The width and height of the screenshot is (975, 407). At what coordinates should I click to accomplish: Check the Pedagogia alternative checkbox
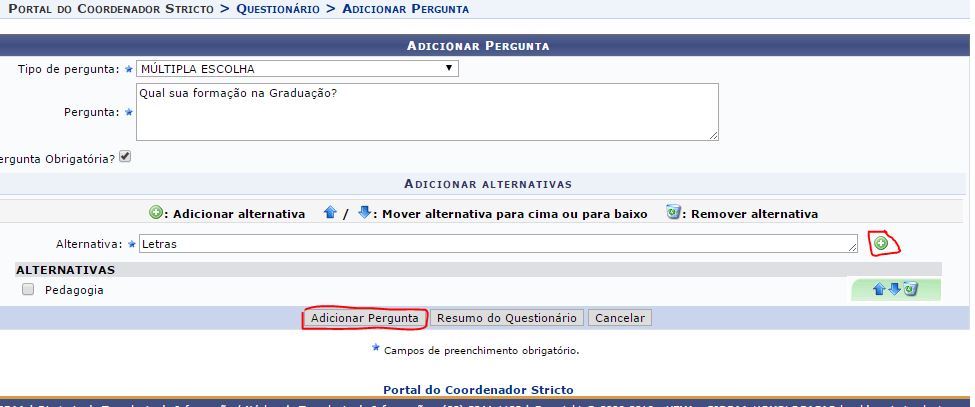28,290
